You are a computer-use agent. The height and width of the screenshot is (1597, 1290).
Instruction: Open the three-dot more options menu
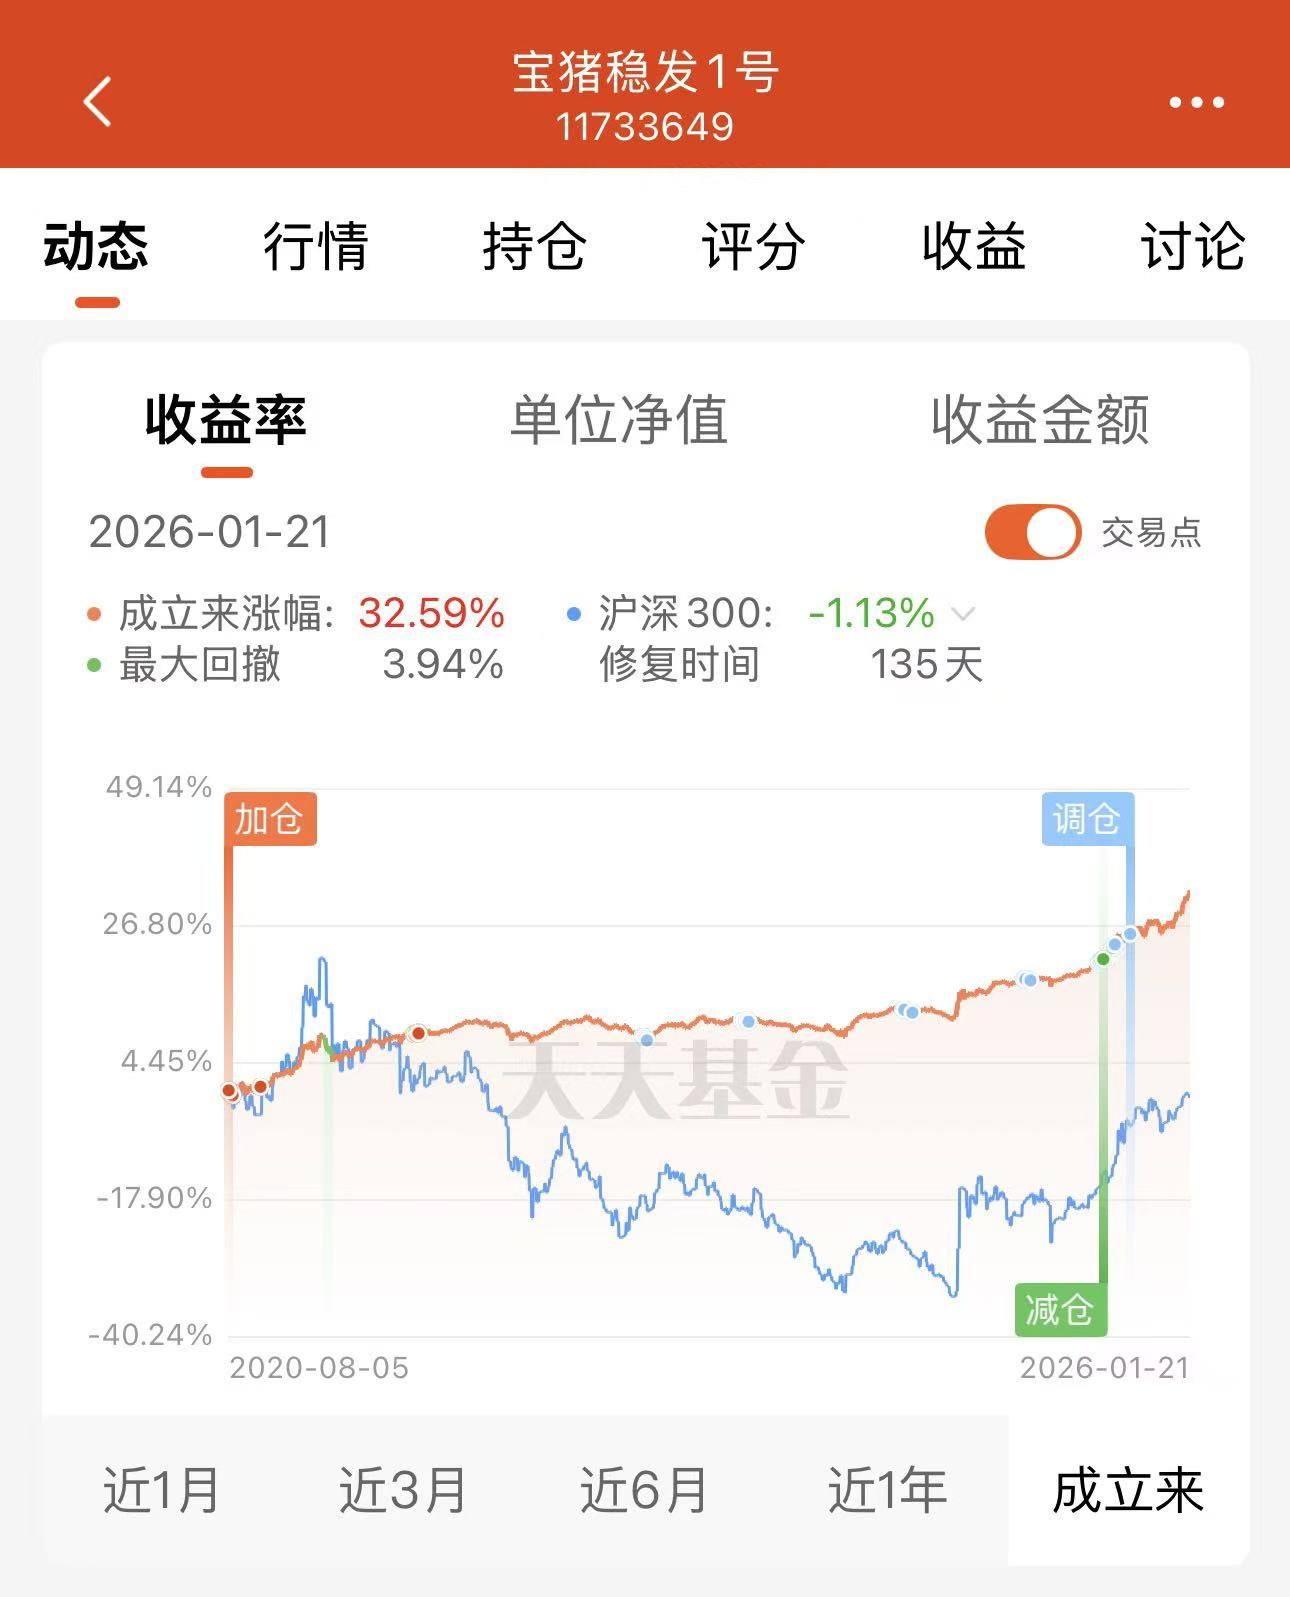(1196, 102)
